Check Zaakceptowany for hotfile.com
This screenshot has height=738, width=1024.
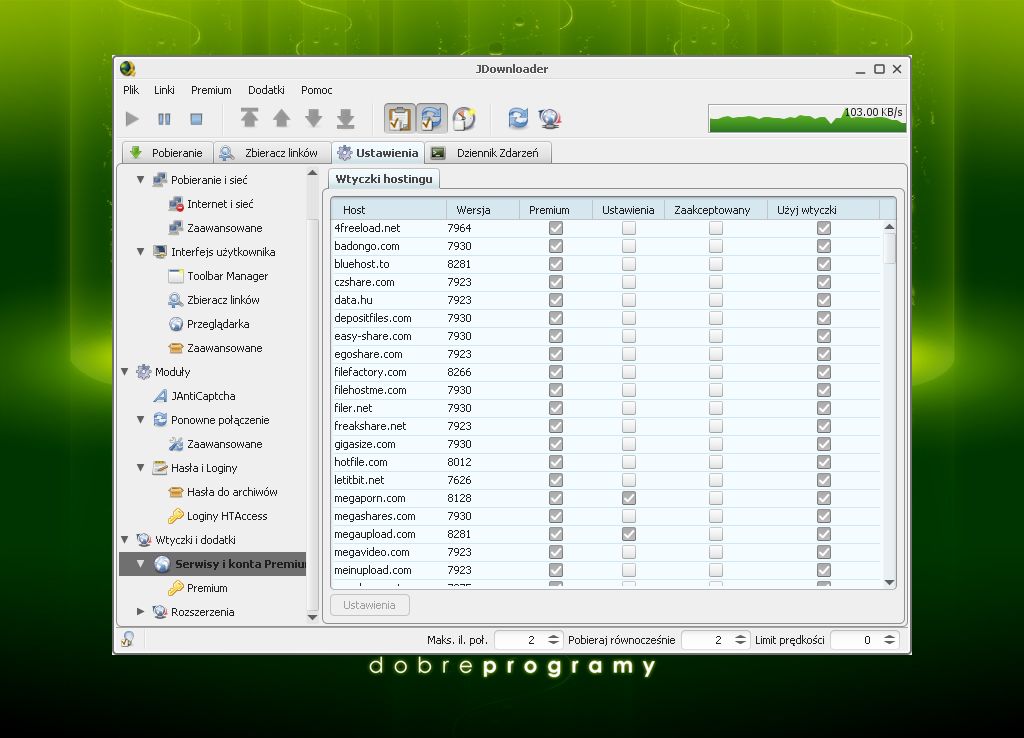[x=716, y=462]
